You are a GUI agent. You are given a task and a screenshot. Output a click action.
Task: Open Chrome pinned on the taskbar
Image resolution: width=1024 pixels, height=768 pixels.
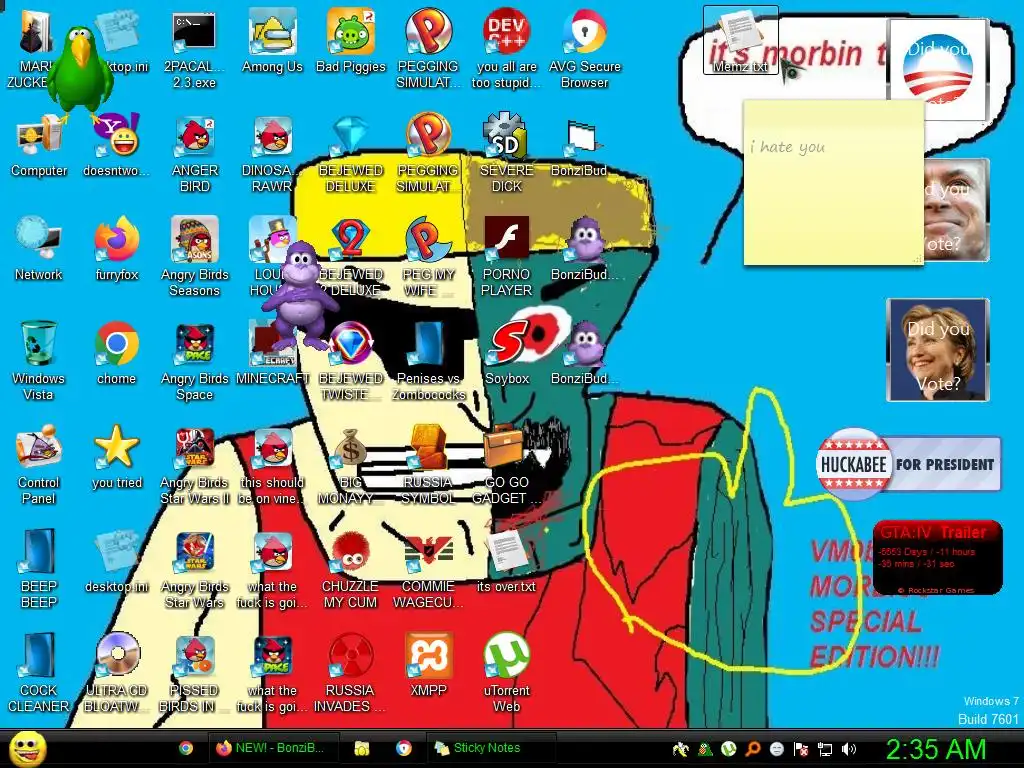point(185,748)
